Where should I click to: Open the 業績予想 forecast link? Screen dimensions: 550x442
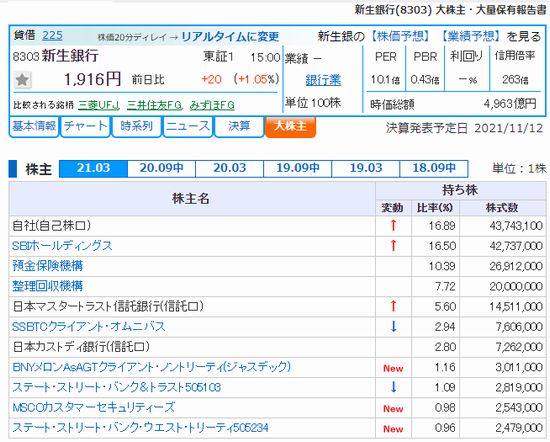tap(470, 36)
